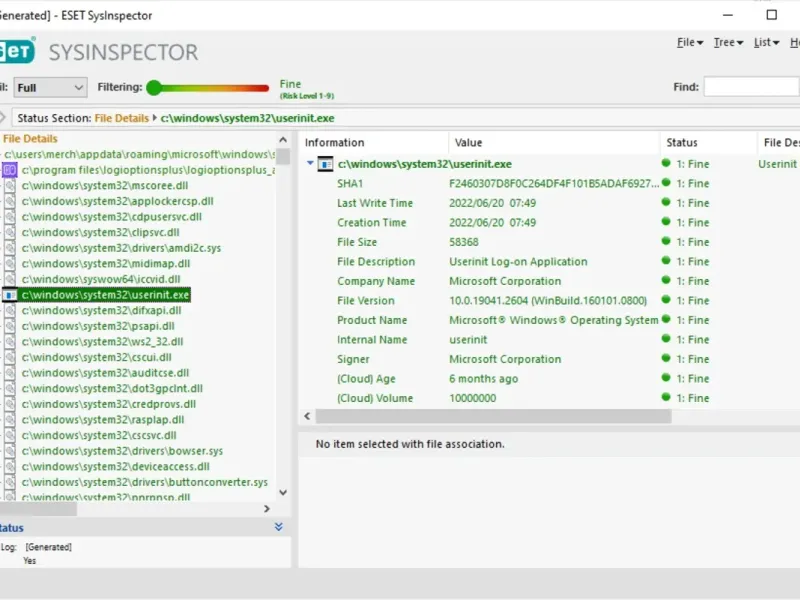Screen dimensions: 800x600
Task: Click the green status dot for File Size
Action: [665, 241]
